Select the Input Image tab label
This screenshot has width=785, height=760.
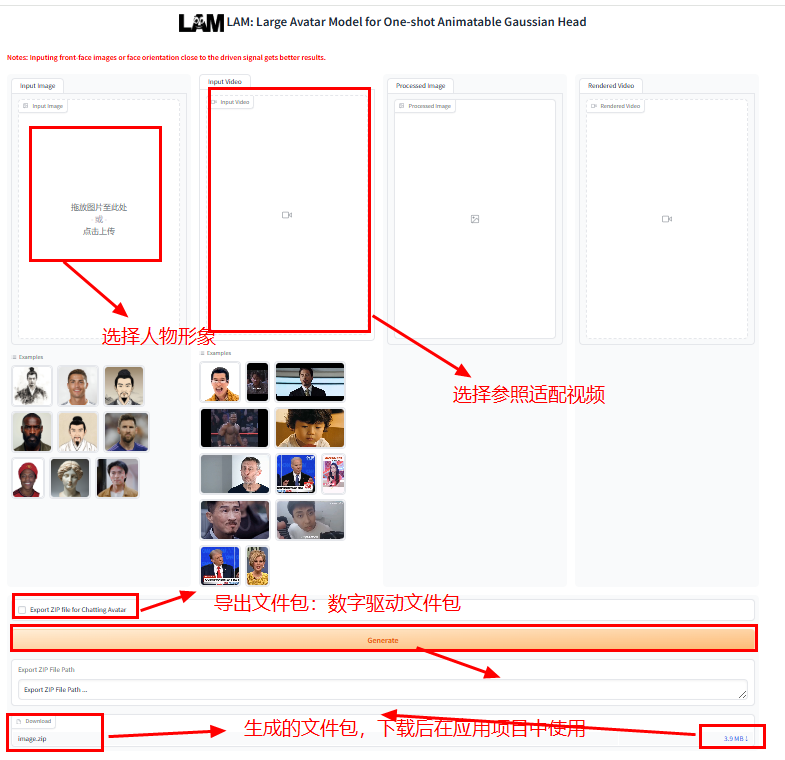(38, 86)
